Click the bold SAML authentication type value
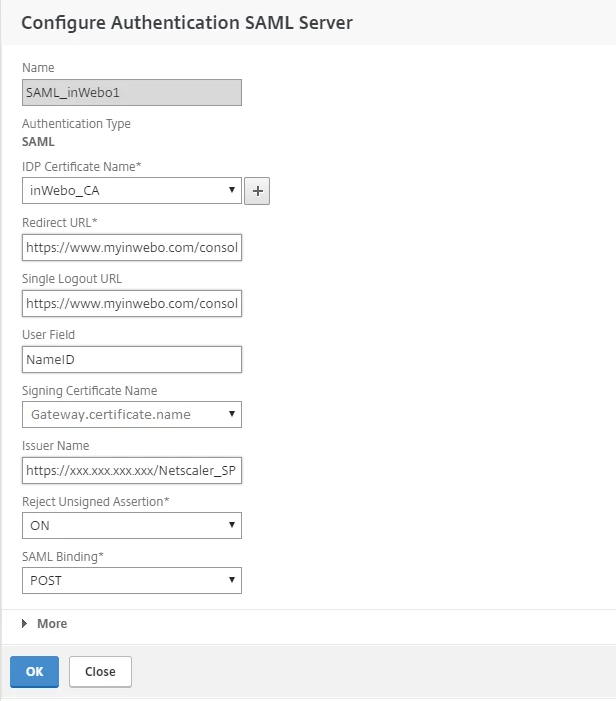This screenshot has height=701, width=616. (38, 141)
